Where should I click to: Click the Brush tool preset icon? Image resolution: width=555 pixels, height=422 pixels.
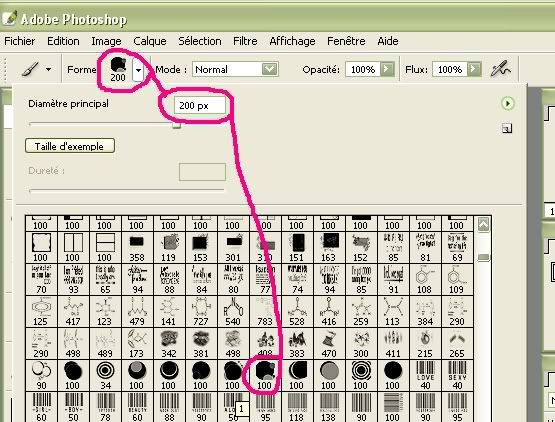30,69
